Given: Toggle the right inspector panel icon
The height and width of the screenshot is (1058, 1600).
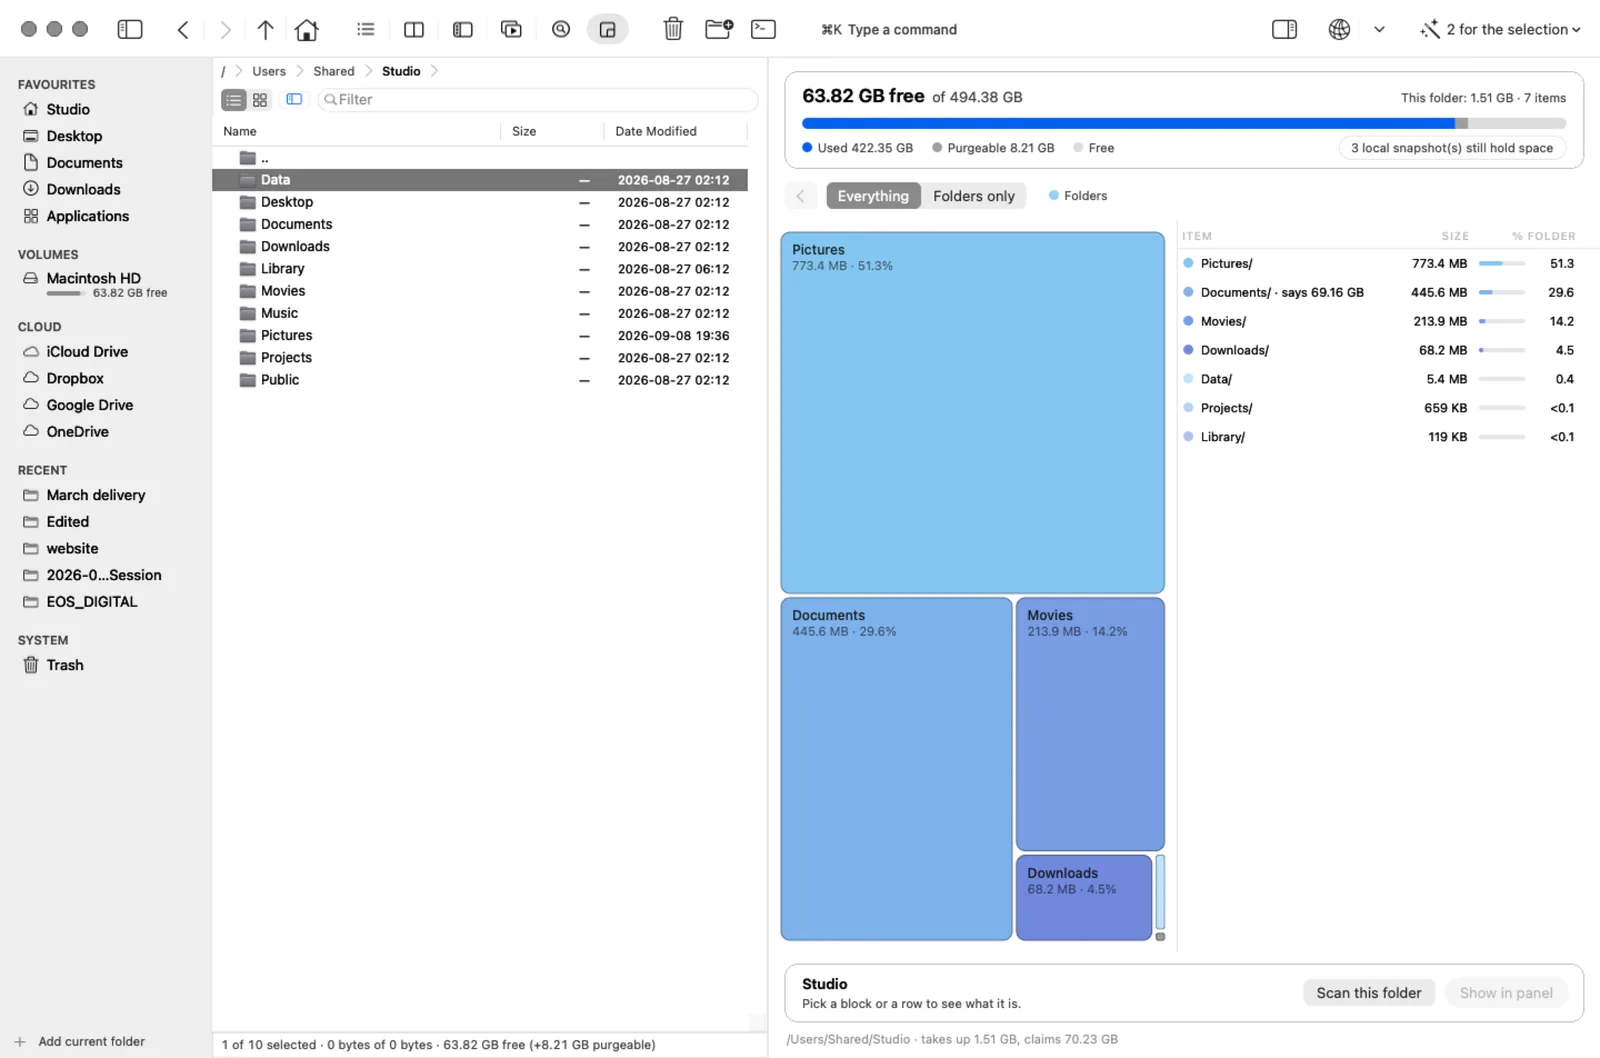Looking at the screenshot, I should pos(1284,29).
